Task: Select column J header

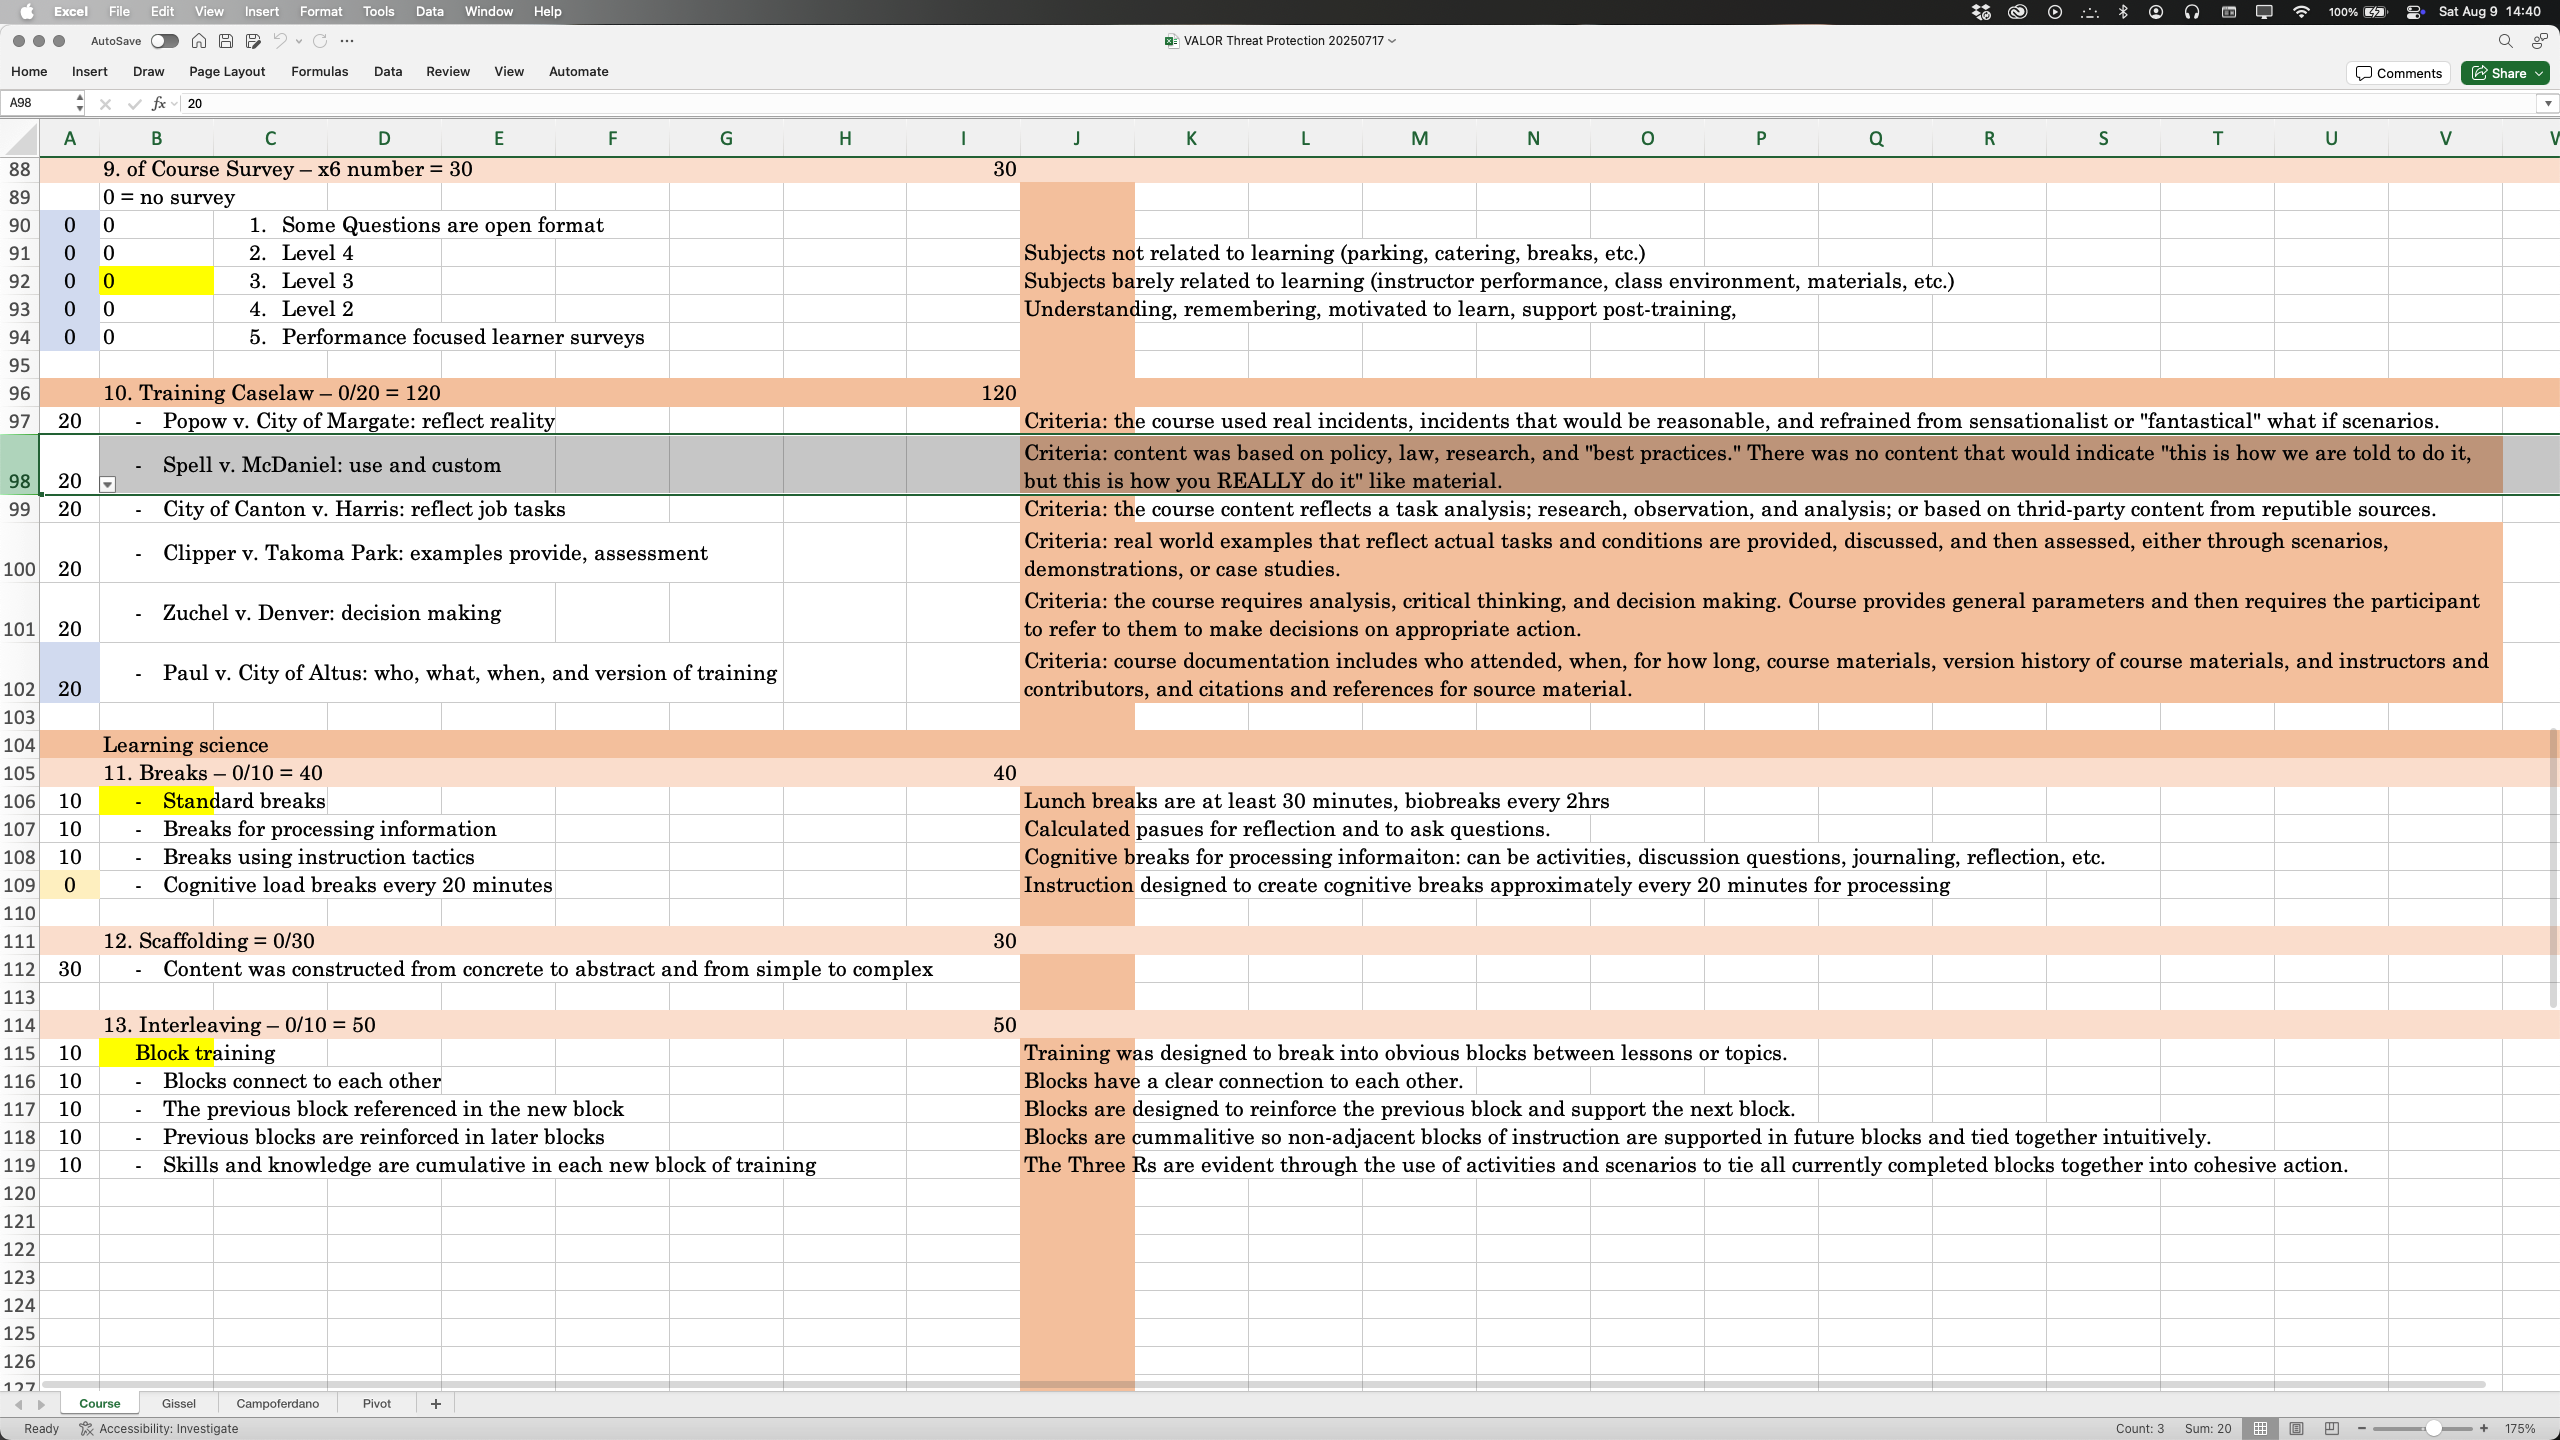Action: click(x=1077, y=138)
